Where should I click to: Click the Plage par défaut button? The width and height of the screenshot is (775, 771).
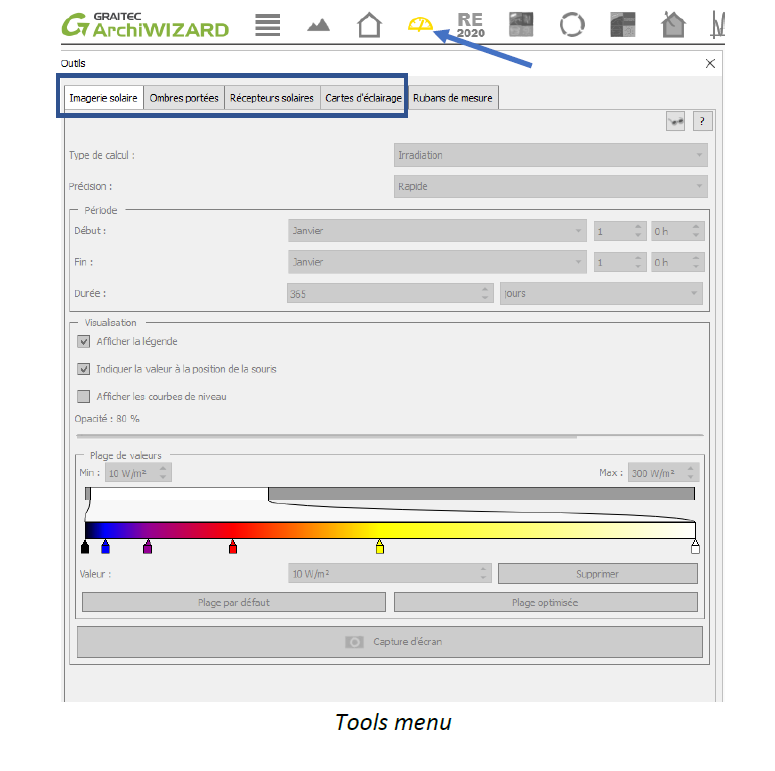tap(233, 602)
